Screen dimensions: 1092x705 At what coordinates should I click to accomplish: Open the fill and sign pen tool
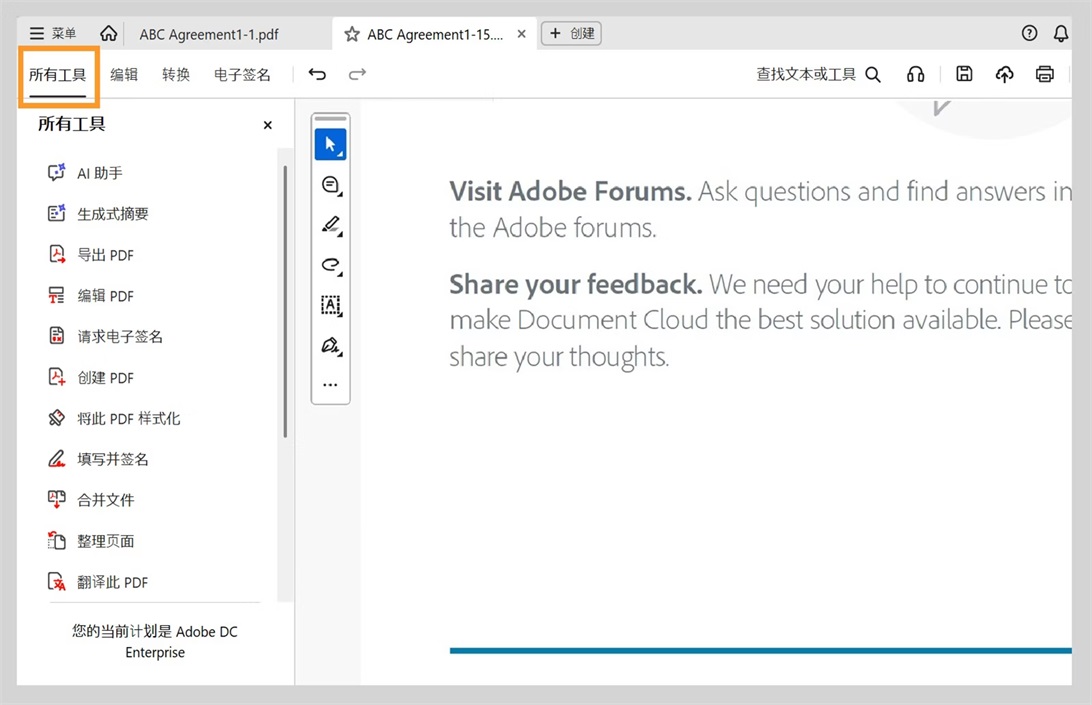tap(331, 346)
